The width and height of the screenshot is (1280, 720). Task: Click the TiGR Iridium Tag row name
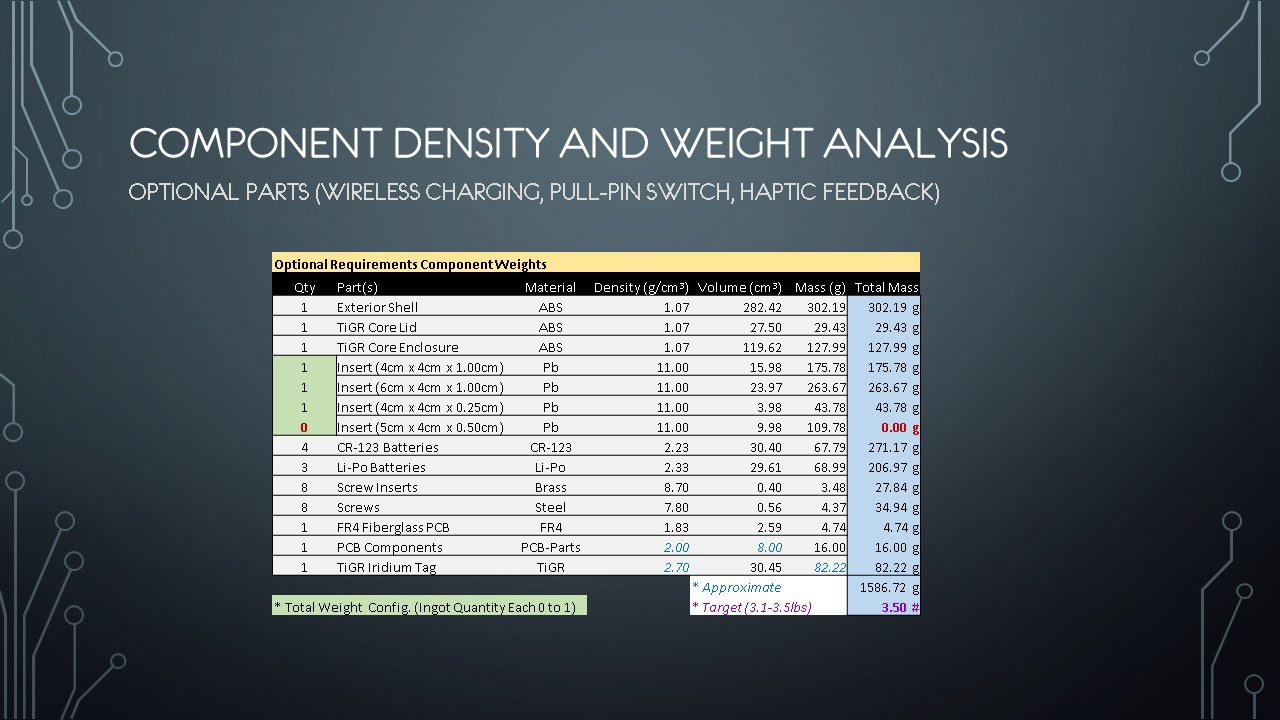click(386, 567)
